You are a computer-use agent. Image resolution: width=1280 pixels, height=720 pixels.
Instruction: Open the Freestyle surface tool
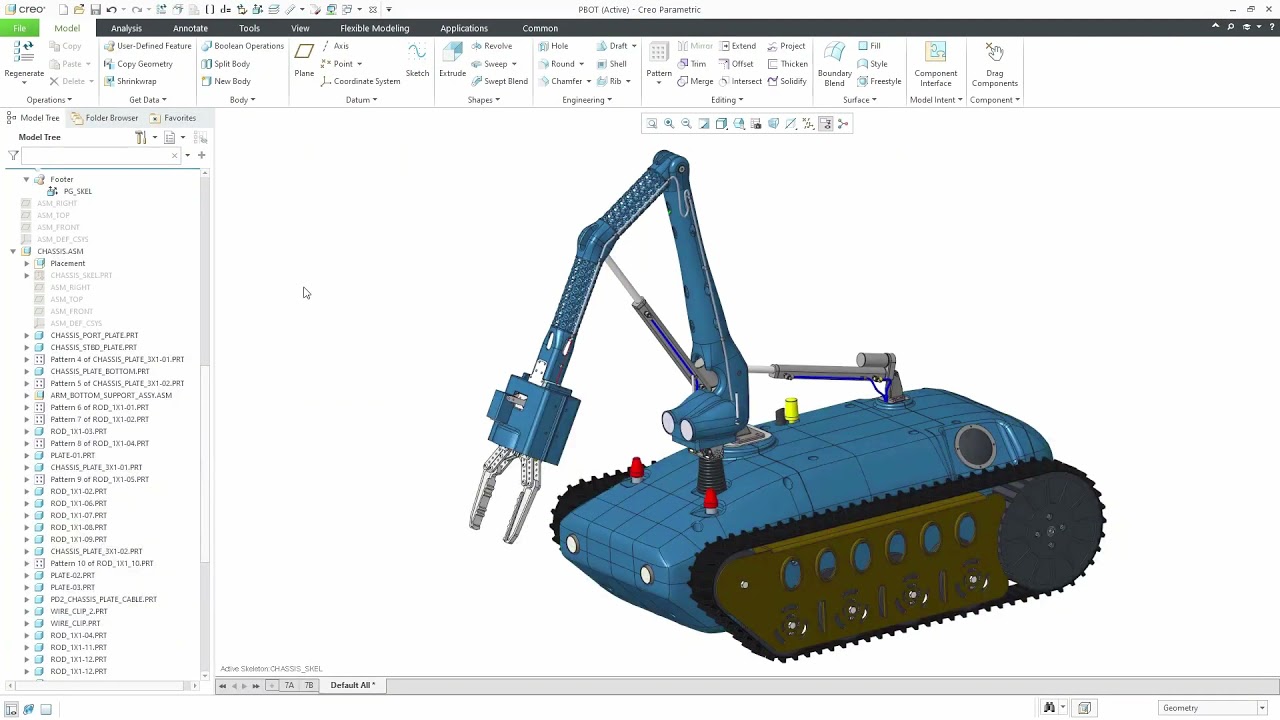tap(879, 81)
